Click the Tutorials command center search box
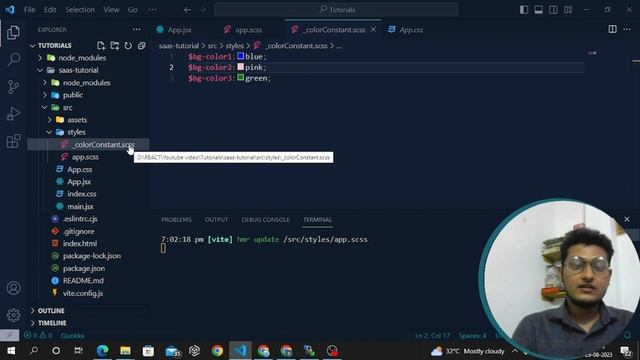The width and height of the screenshot is (640, 360). point(336,10)
